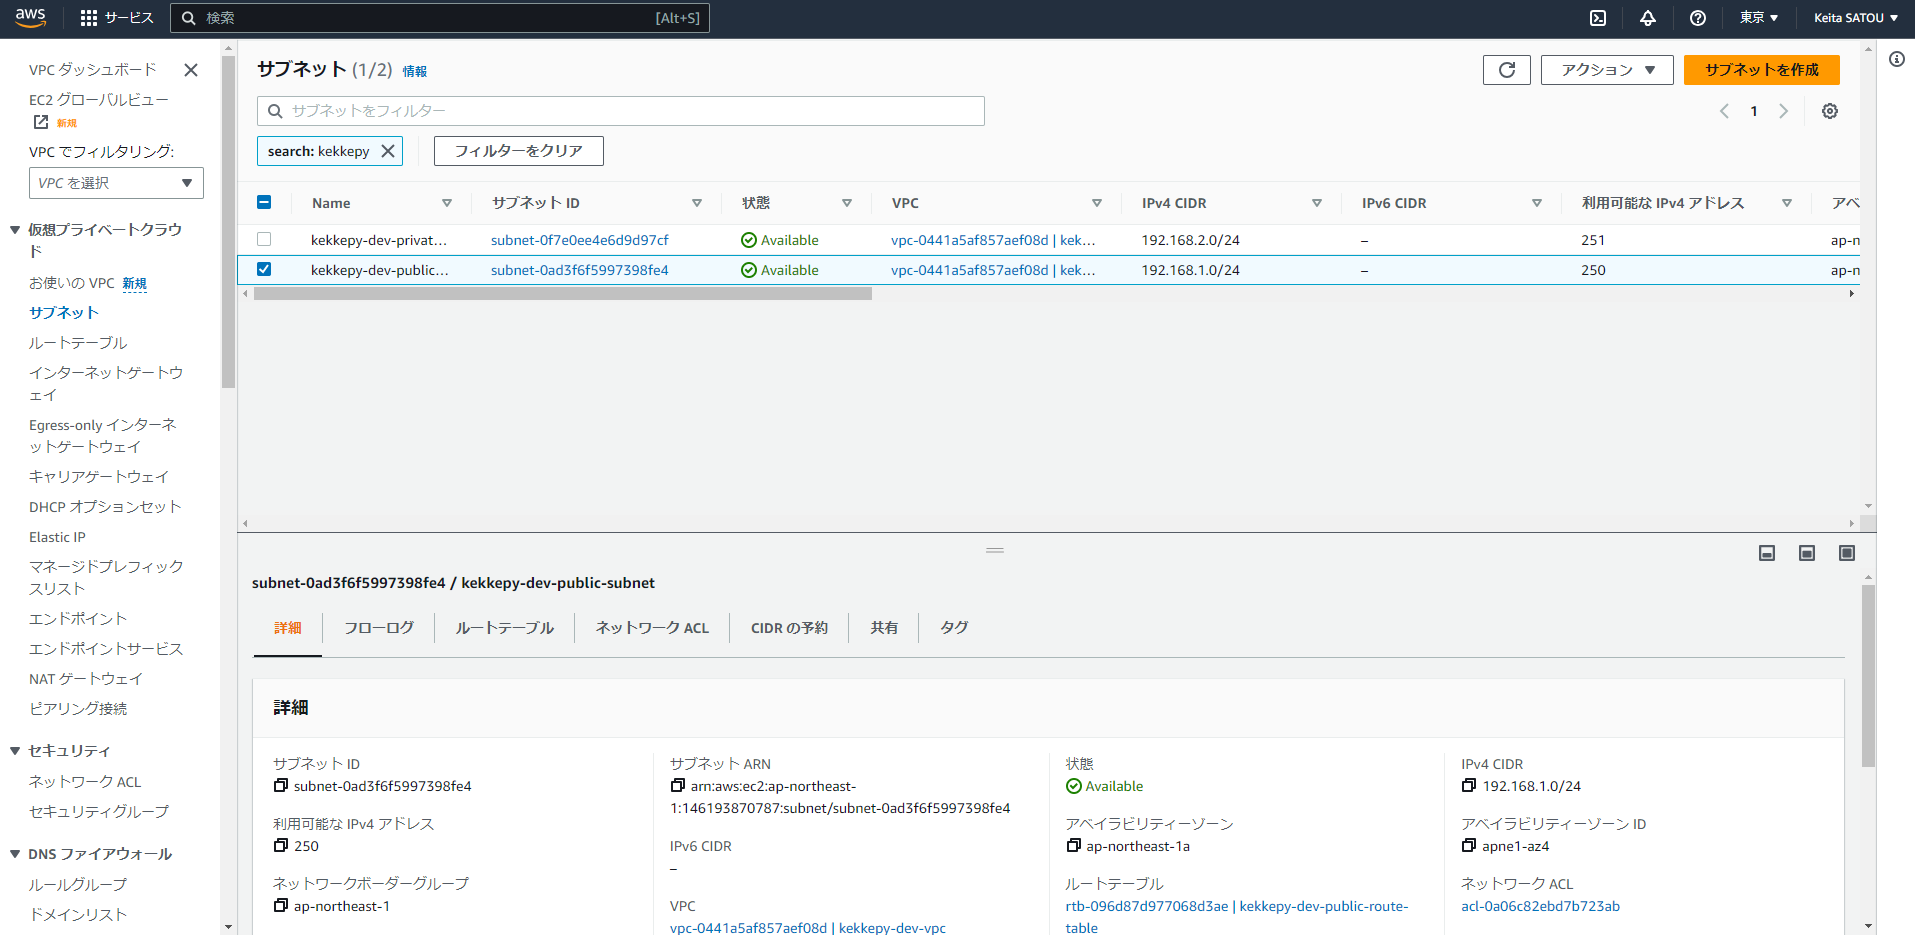The width and height of the screenshot is (1915, 935).
Task: Refresh the subnet list
Action: pyautogui.click(x=1507, y=70)
